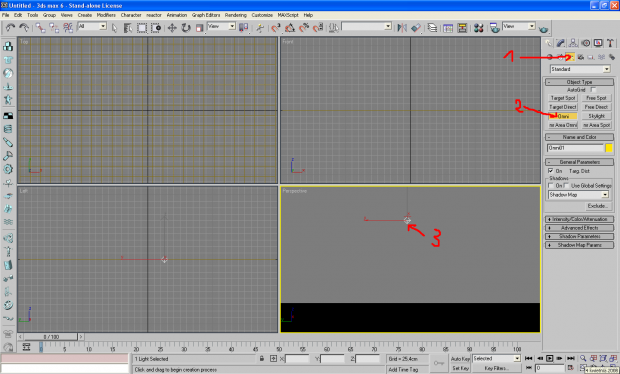Open the Standard lights category dropdown
This screenshot has width=620, height=374.
(580, 69)
